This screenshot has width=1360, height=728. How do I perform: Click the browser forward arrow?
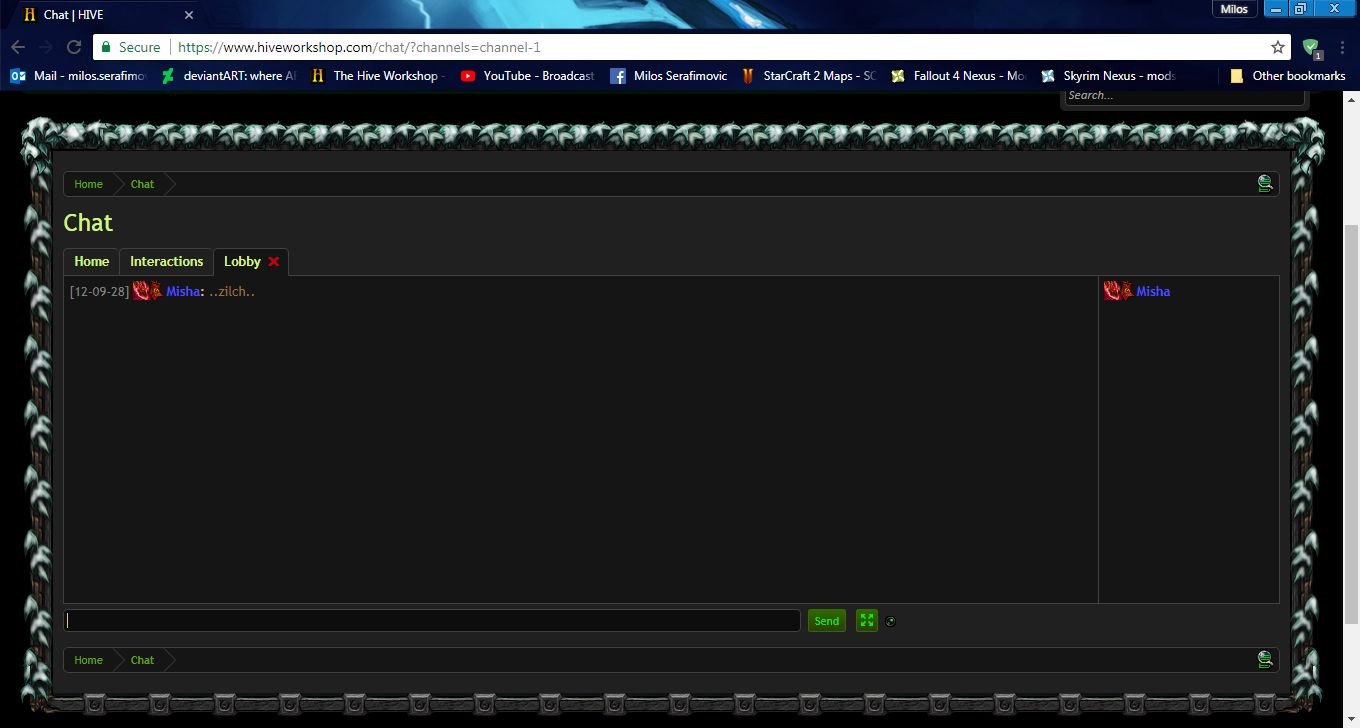tap(46, 47)
